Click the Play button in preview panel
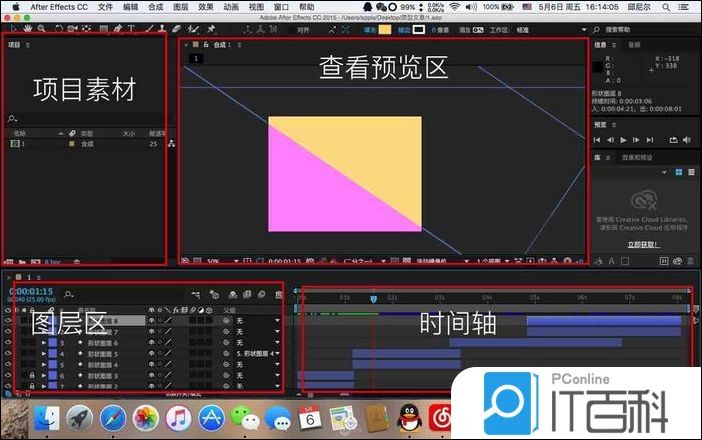 (624, 140)
